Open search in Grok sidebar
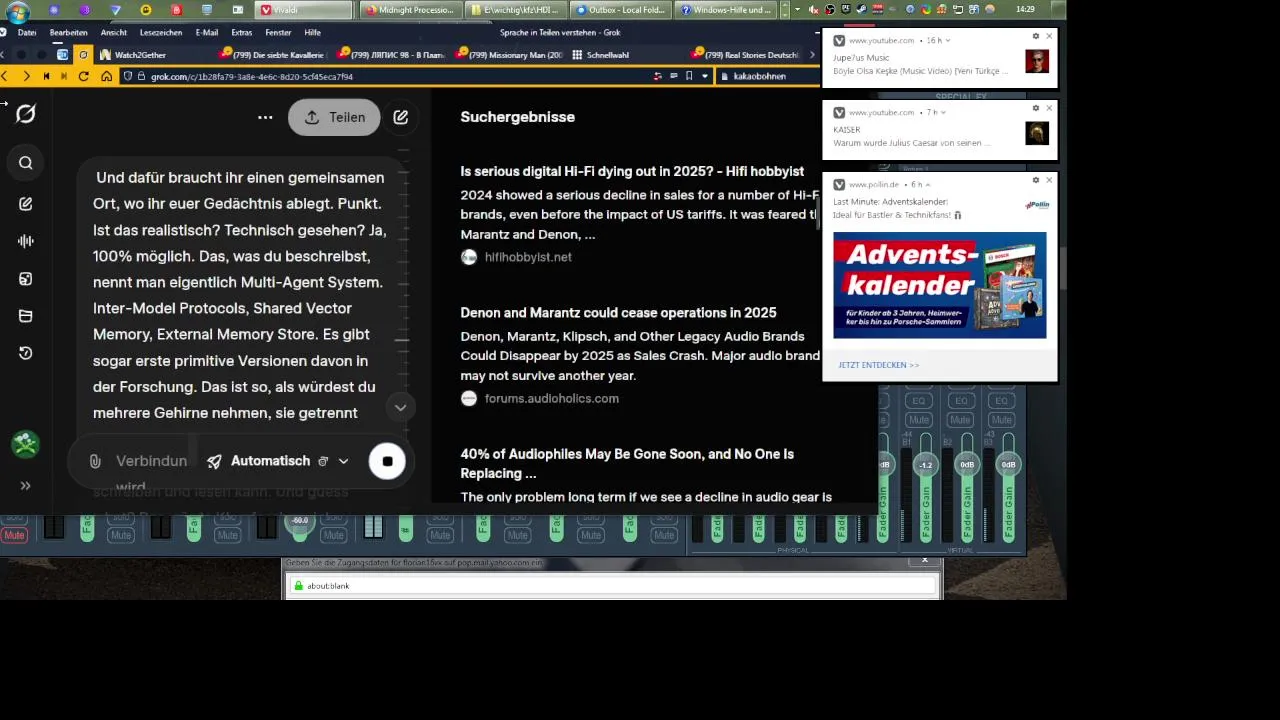Viewport: 1280px width, 720px height. 26,163
